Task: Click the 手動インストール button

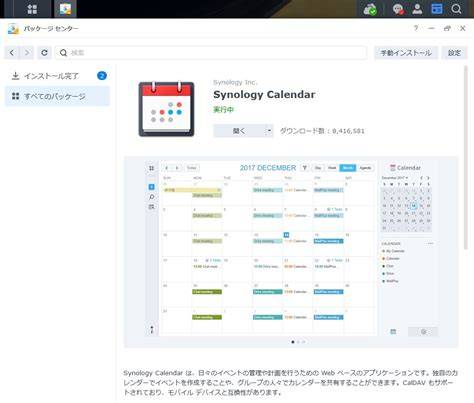Action: pyautogui.click(x=406, y=53)
